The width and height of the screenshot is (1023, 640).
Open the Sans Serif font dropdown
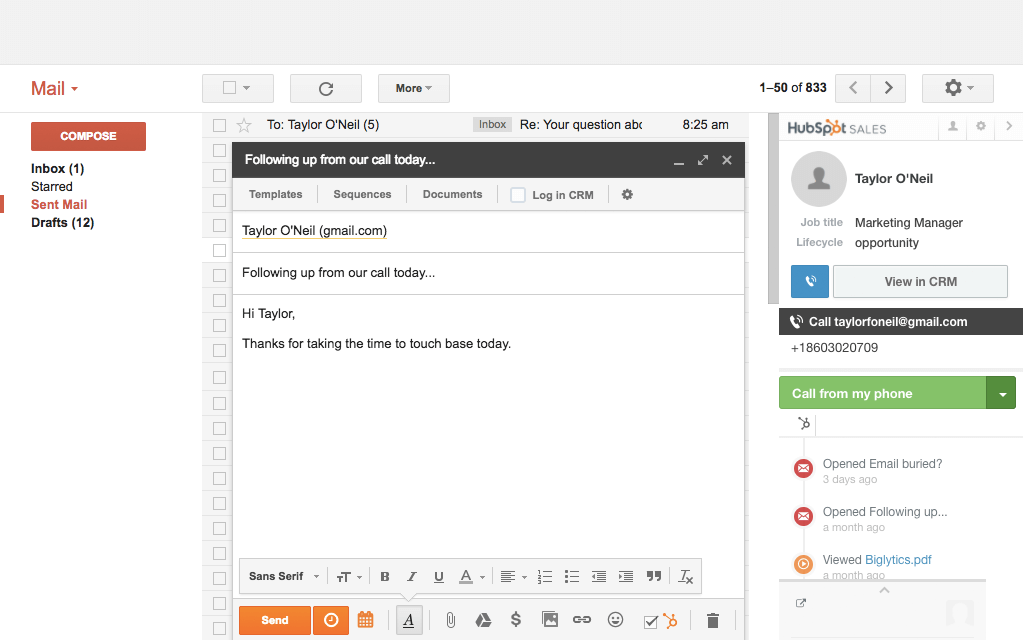pos(284,577)
